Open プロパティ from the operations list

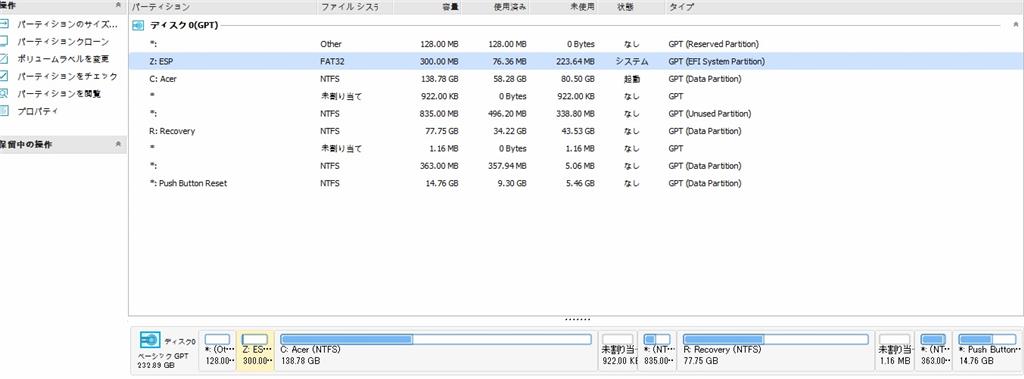[x=37, y=111]
